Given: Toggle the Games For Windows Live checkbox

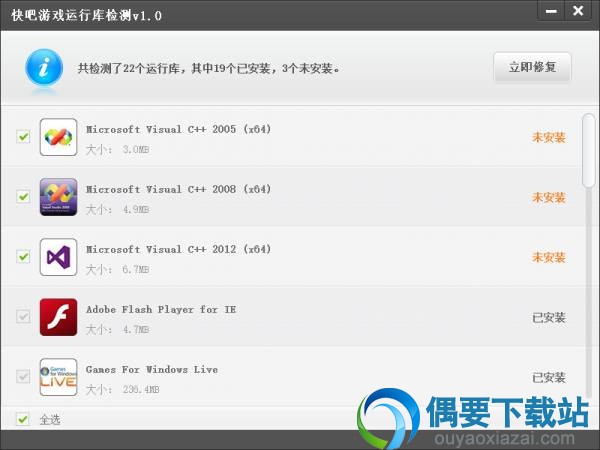Looking at the screenshot, I should tap(23, 377).
